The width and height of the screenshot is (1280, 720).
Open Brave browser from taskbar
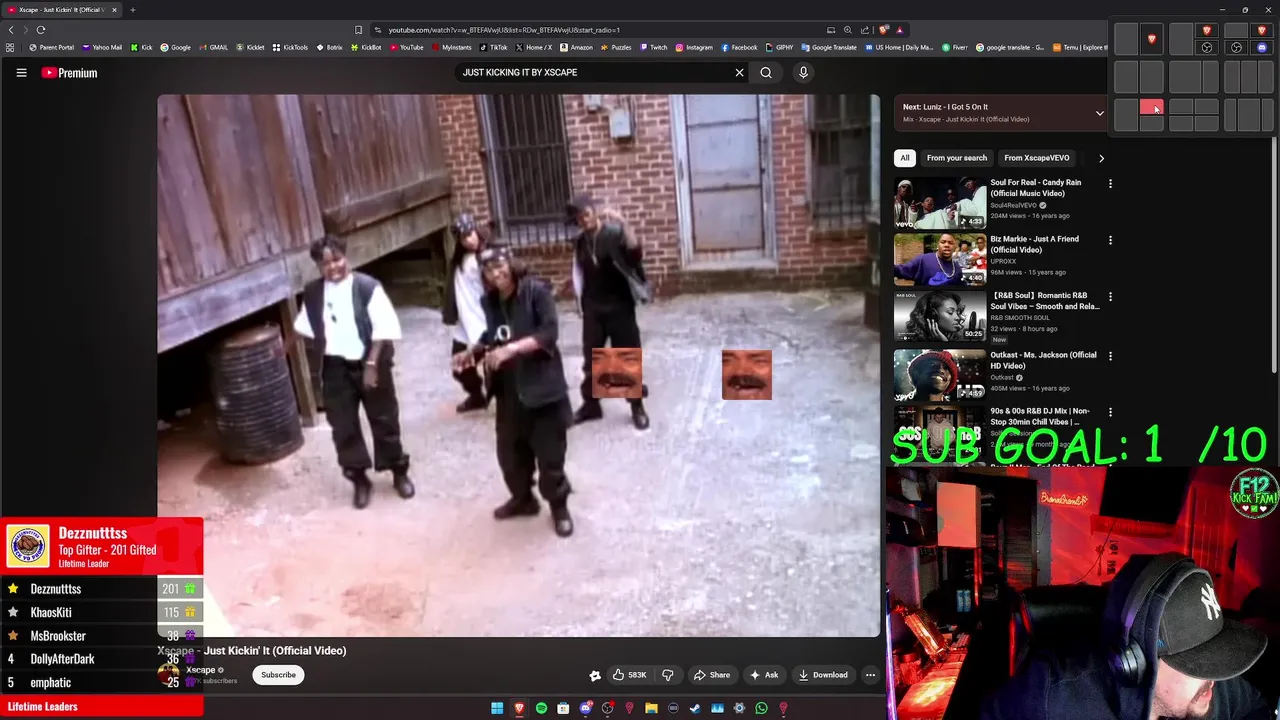pyautogui.click(x=519, y=708)
